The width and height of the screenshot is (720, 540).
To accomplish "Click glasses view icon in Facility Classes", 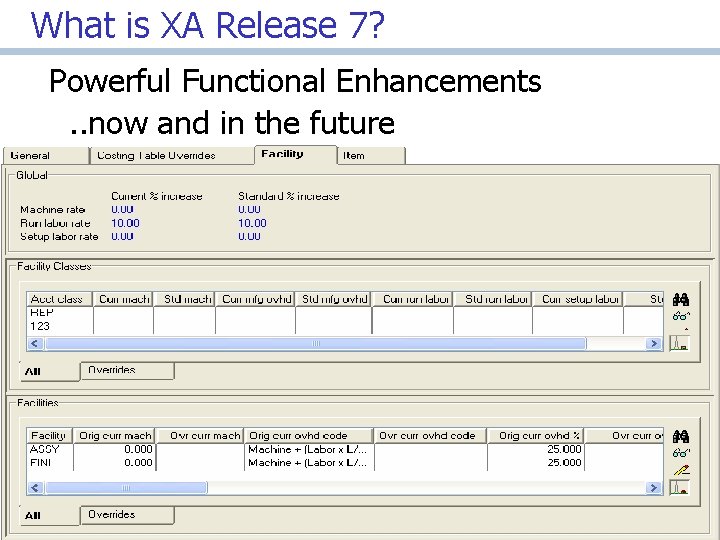I will click(681, 316).
